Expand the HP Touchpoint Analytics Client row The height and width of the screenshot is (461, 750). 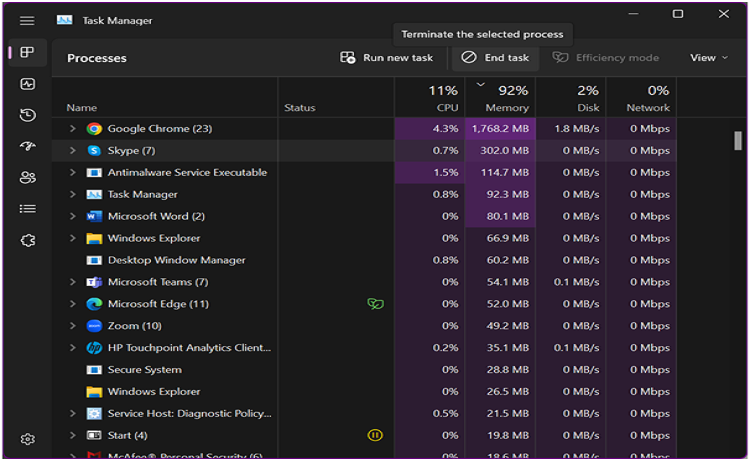(x=72, y=348)
